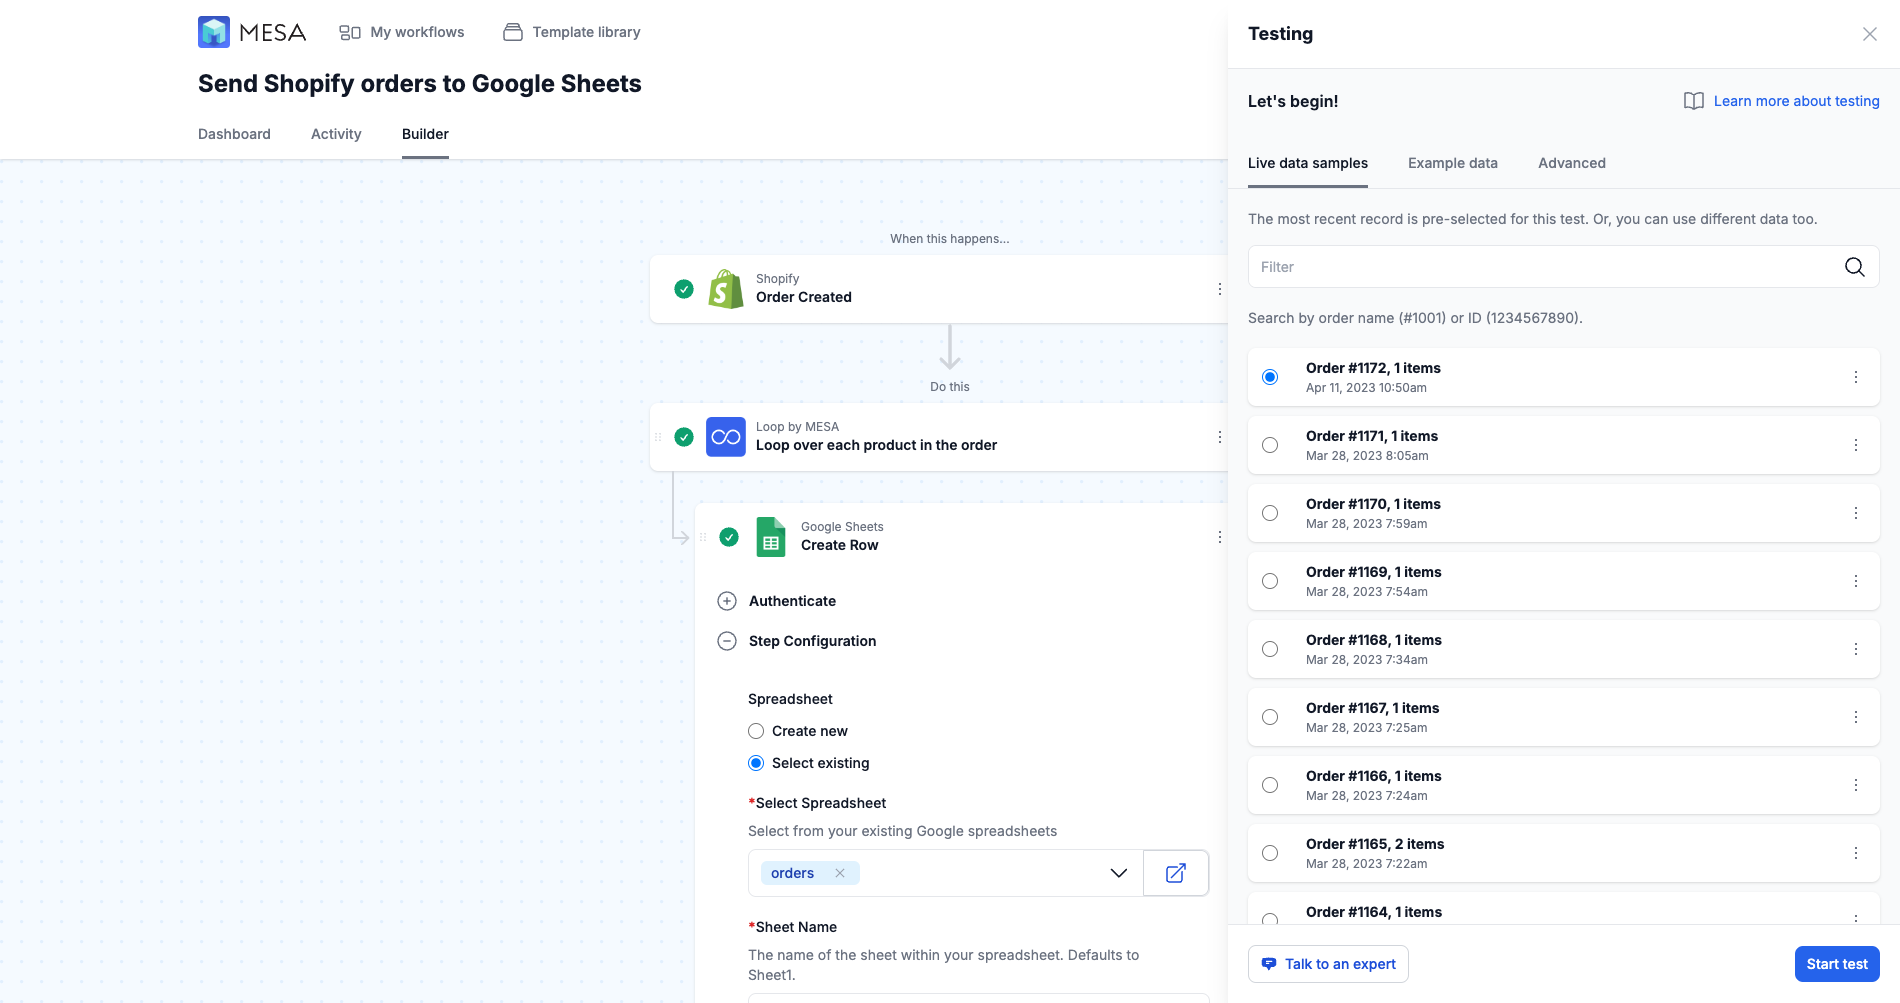Open options for Order #1168
The image size is (1900, 1003).
(x=1856, y=649)
